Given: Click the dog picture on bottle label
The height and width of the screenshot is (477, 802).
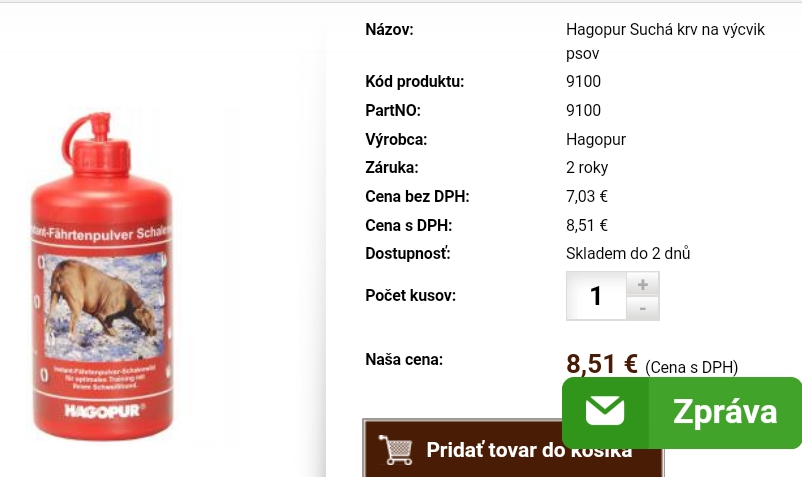Looking at the screenshot, I should point(104,306).
